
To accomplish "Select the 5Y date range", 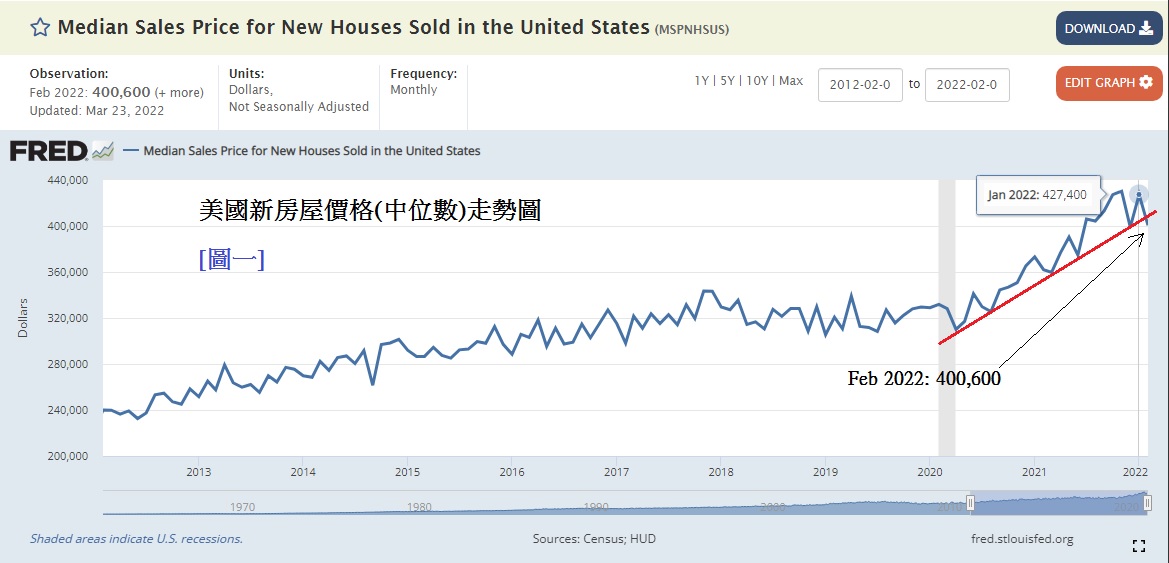I will pos(730,81).
